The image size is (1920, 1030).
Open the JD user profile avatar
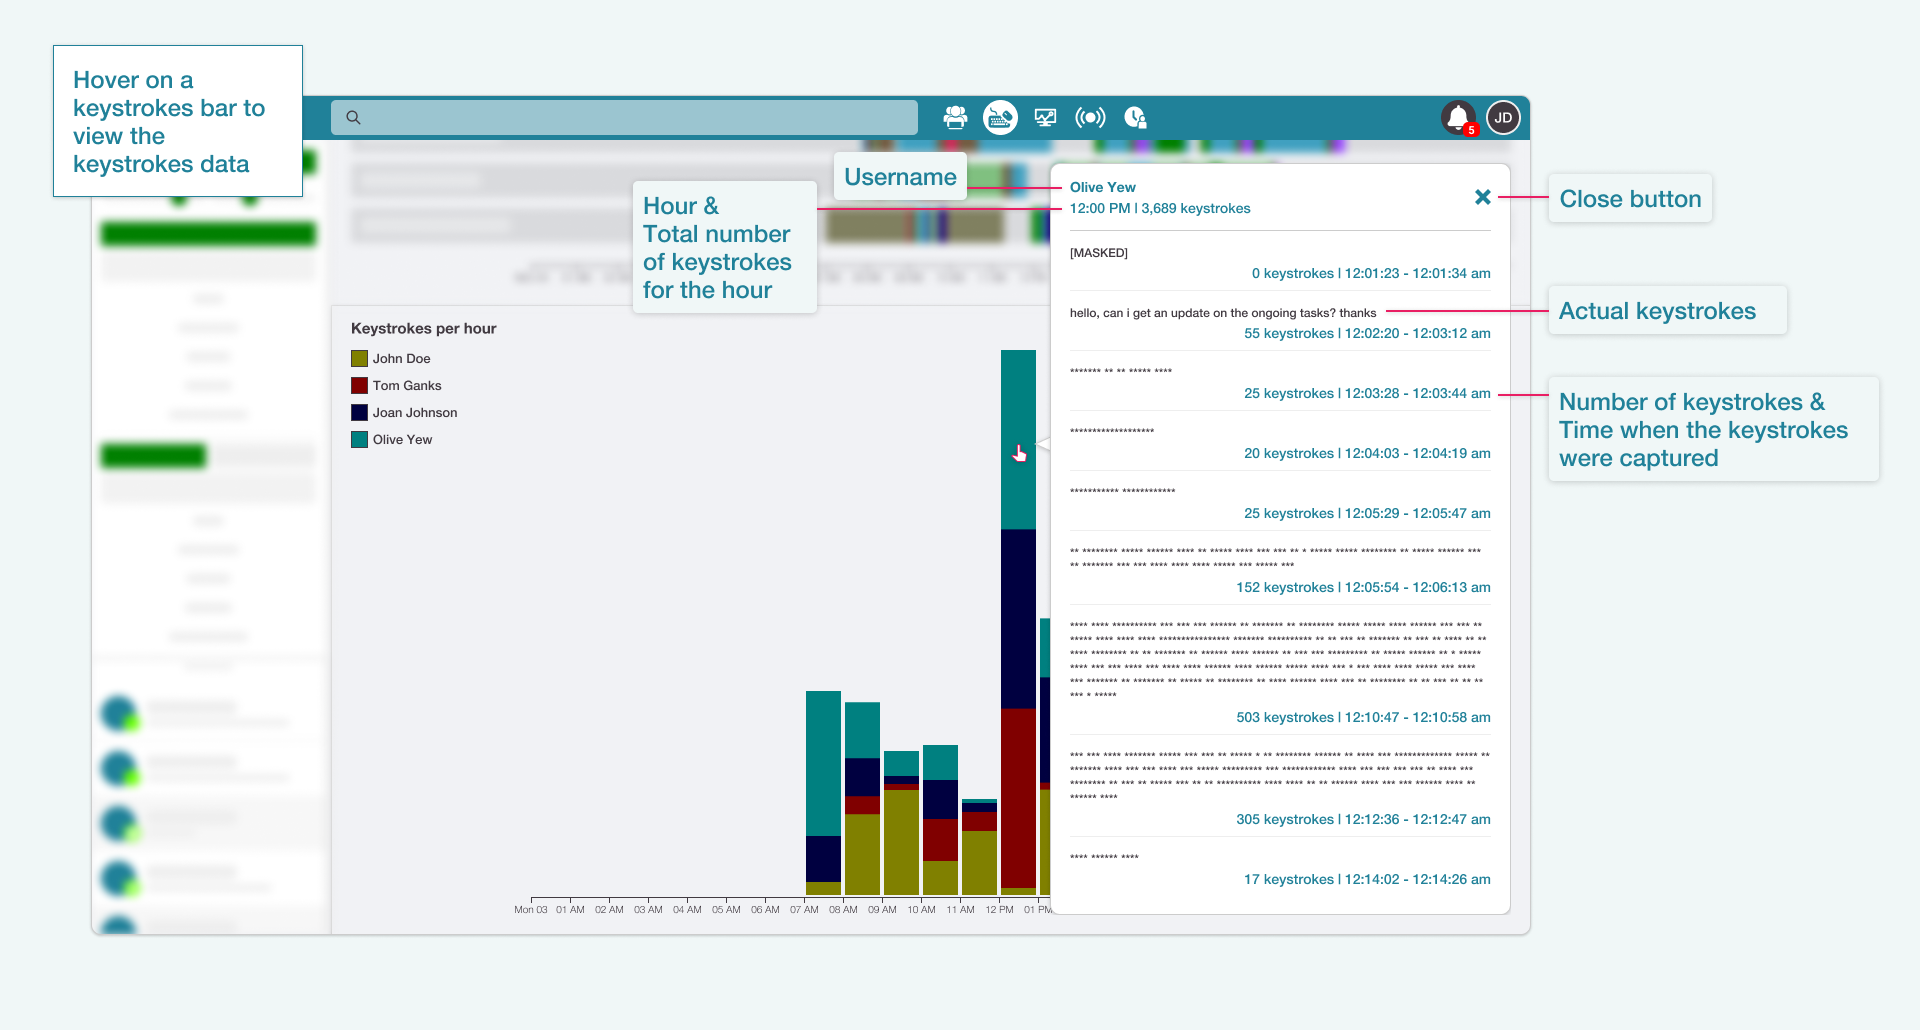pyautogui.click(x=1503, y=118)
